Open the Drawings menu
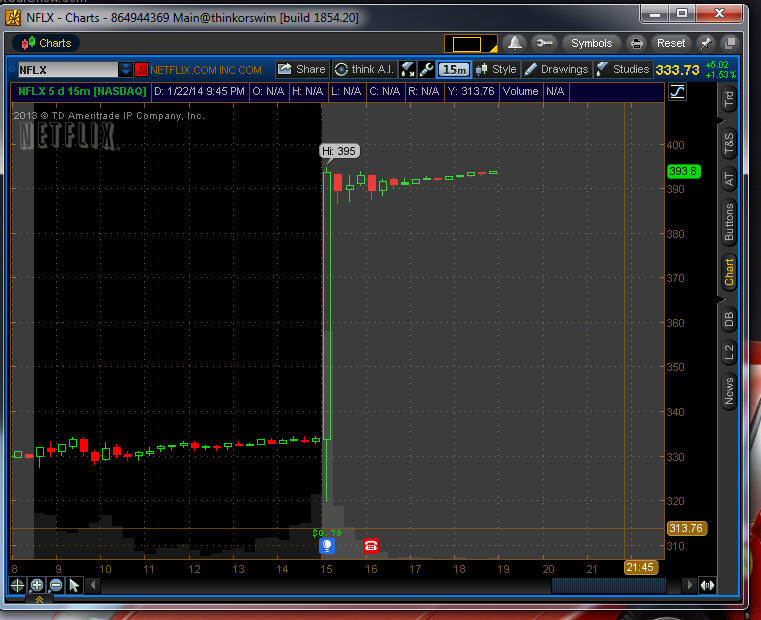 (557, 69)
